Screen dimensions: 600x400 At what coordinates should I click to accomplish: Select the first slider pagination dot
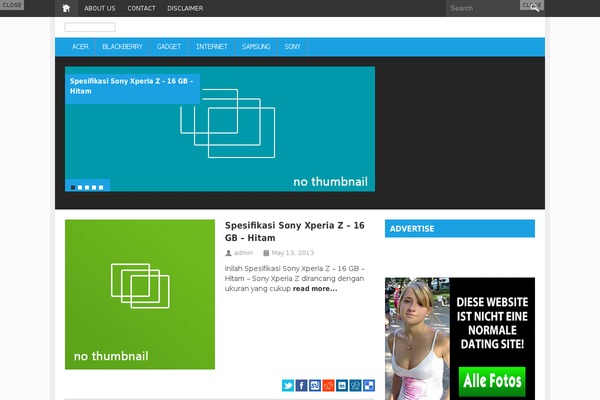point(73,187)
